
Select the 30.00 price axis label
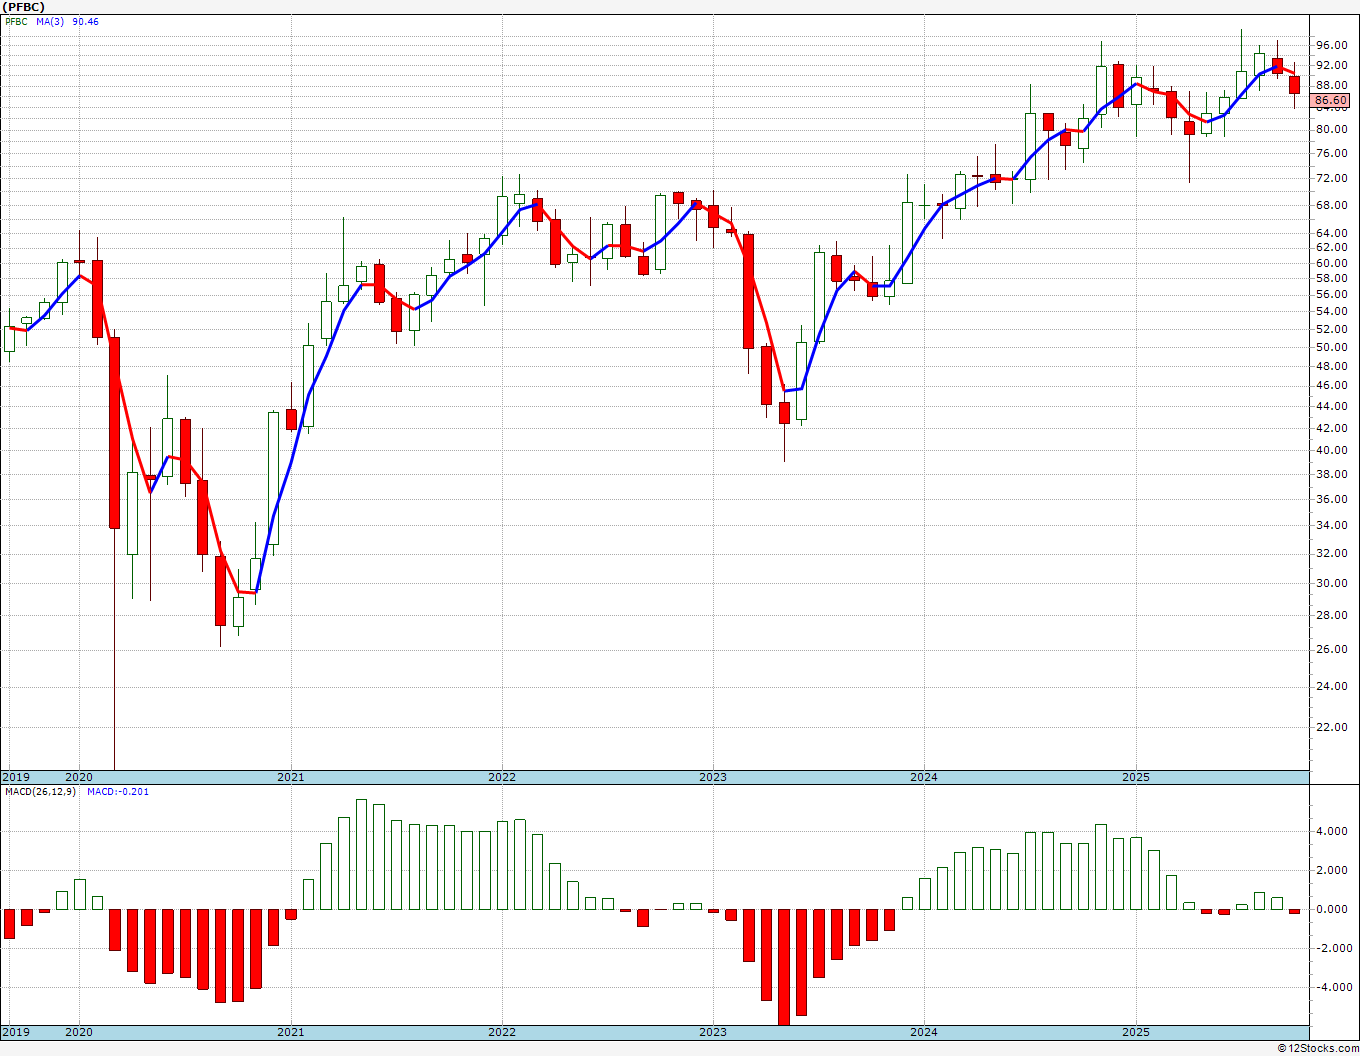pyautogui.click(x=1332, y=583)
